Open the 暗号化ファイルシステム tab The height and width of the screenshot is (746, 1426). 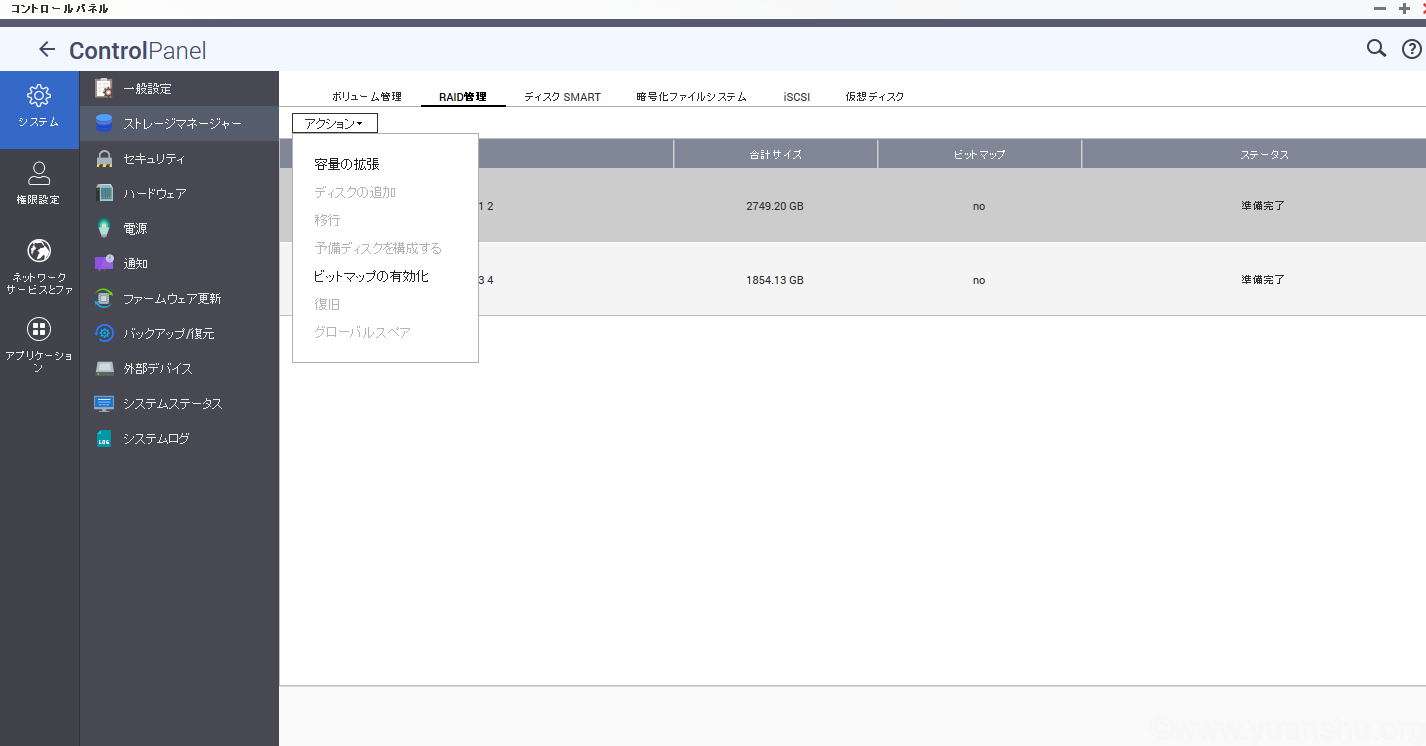[x=692, y=97]
